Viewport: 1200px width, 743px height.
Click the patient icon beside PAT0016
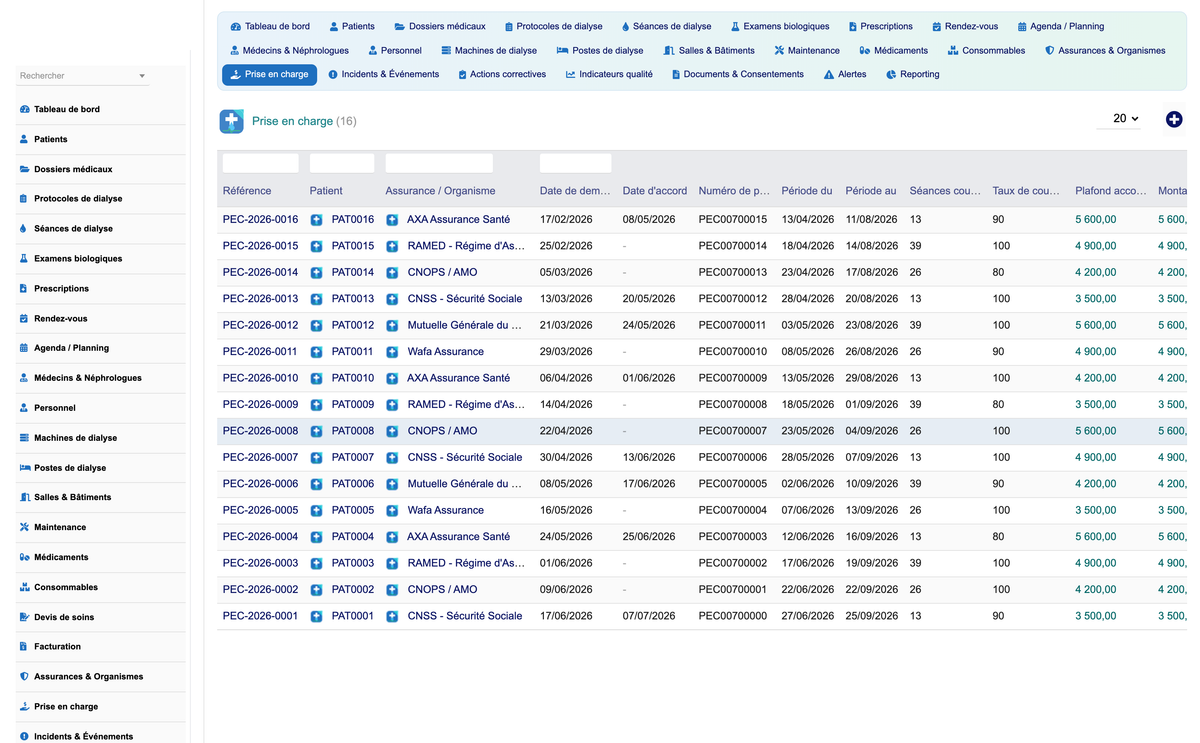[x=316, y=220]
